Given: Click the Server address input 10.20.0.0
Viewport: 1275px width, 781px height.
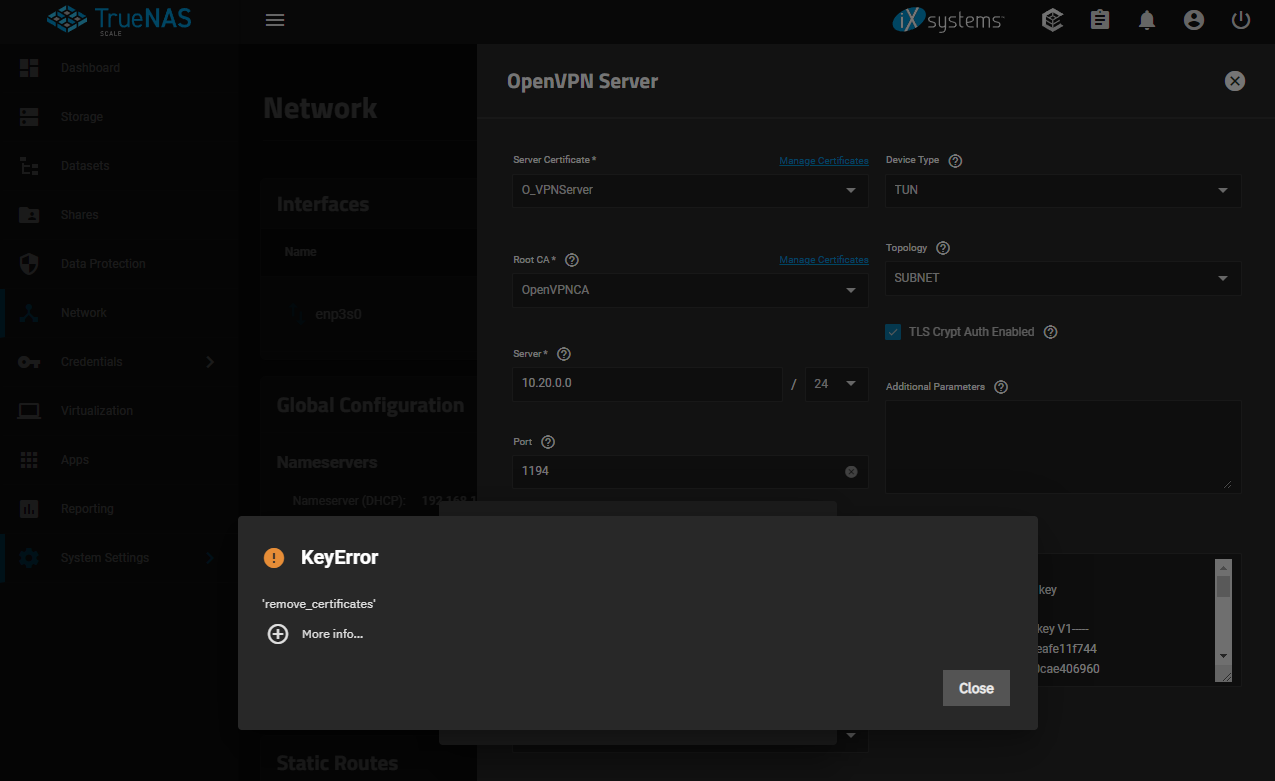Looking at the screenshot, I should (x=647, y=384).
